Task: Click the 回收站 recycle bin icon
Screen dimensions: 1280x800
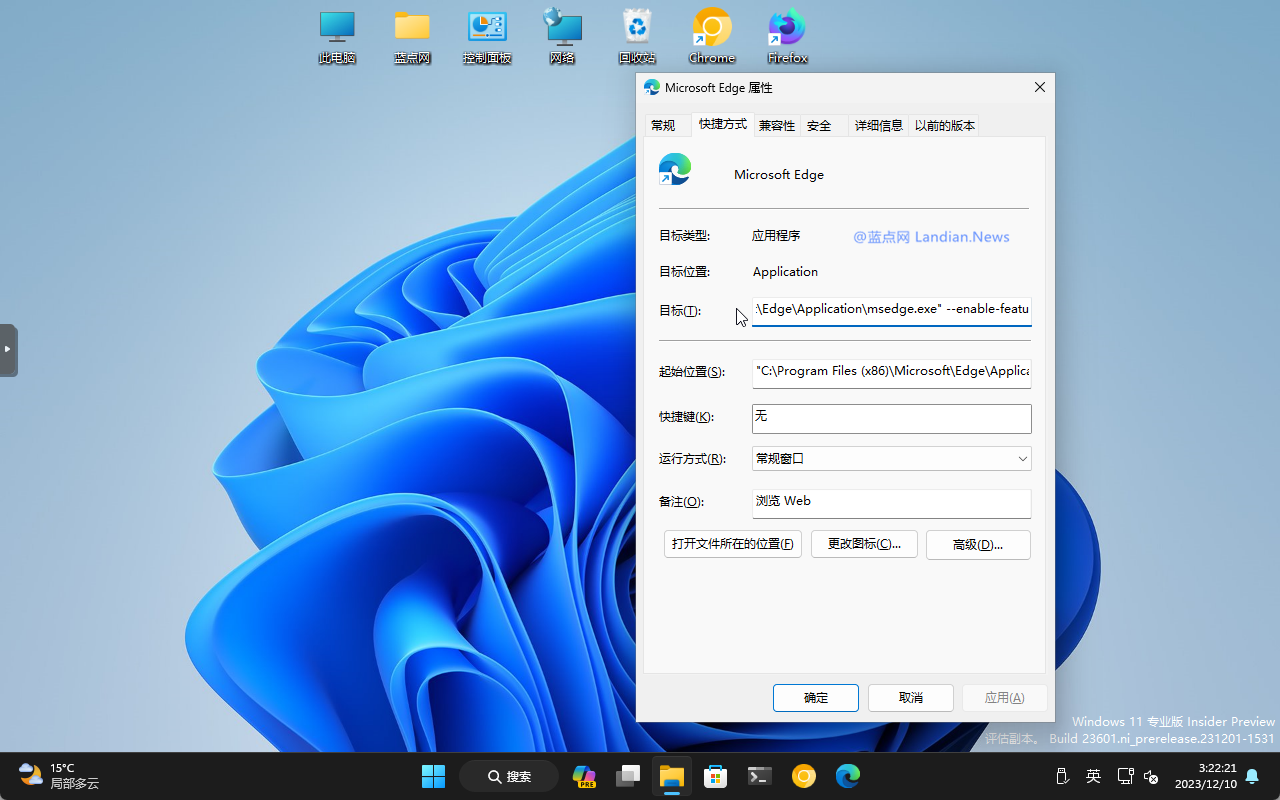Action: point(637,37)
